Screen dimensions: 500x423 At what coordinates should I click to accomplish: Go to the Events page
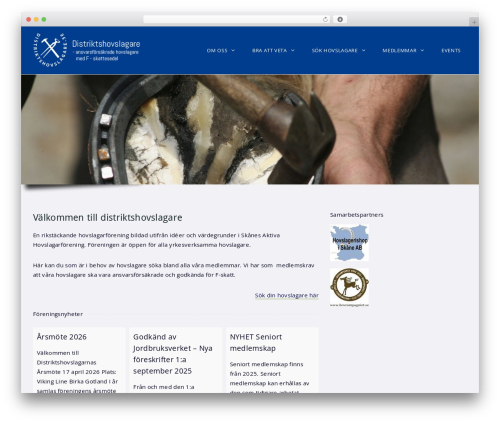451,50
